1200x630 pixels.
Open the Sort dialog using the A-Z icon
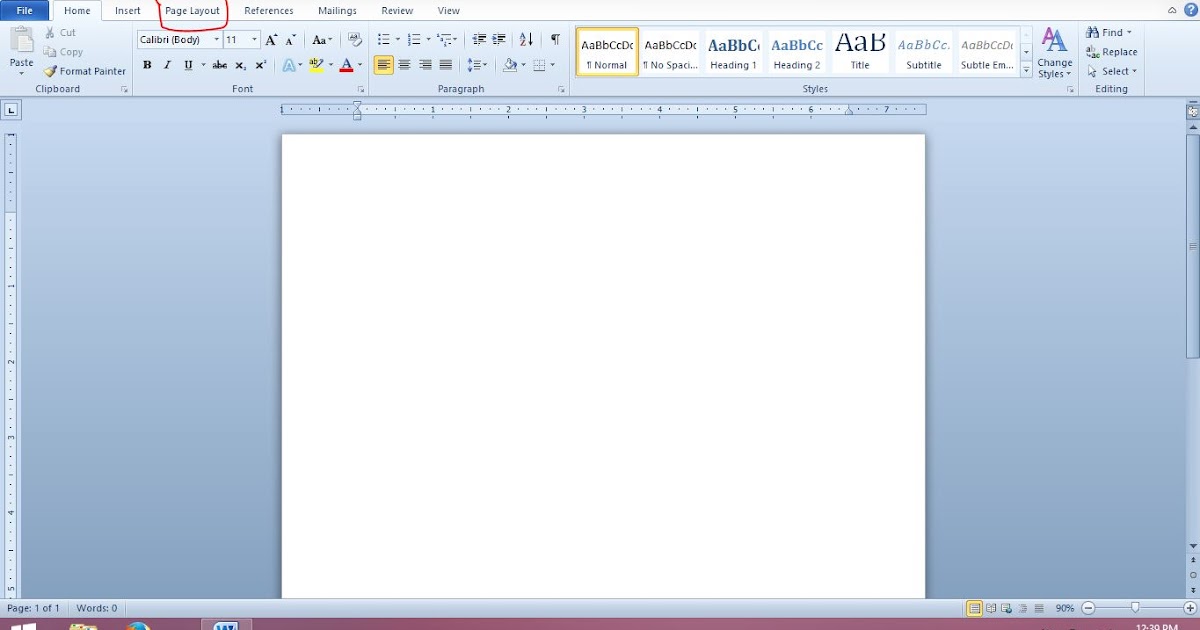[527, 37]
